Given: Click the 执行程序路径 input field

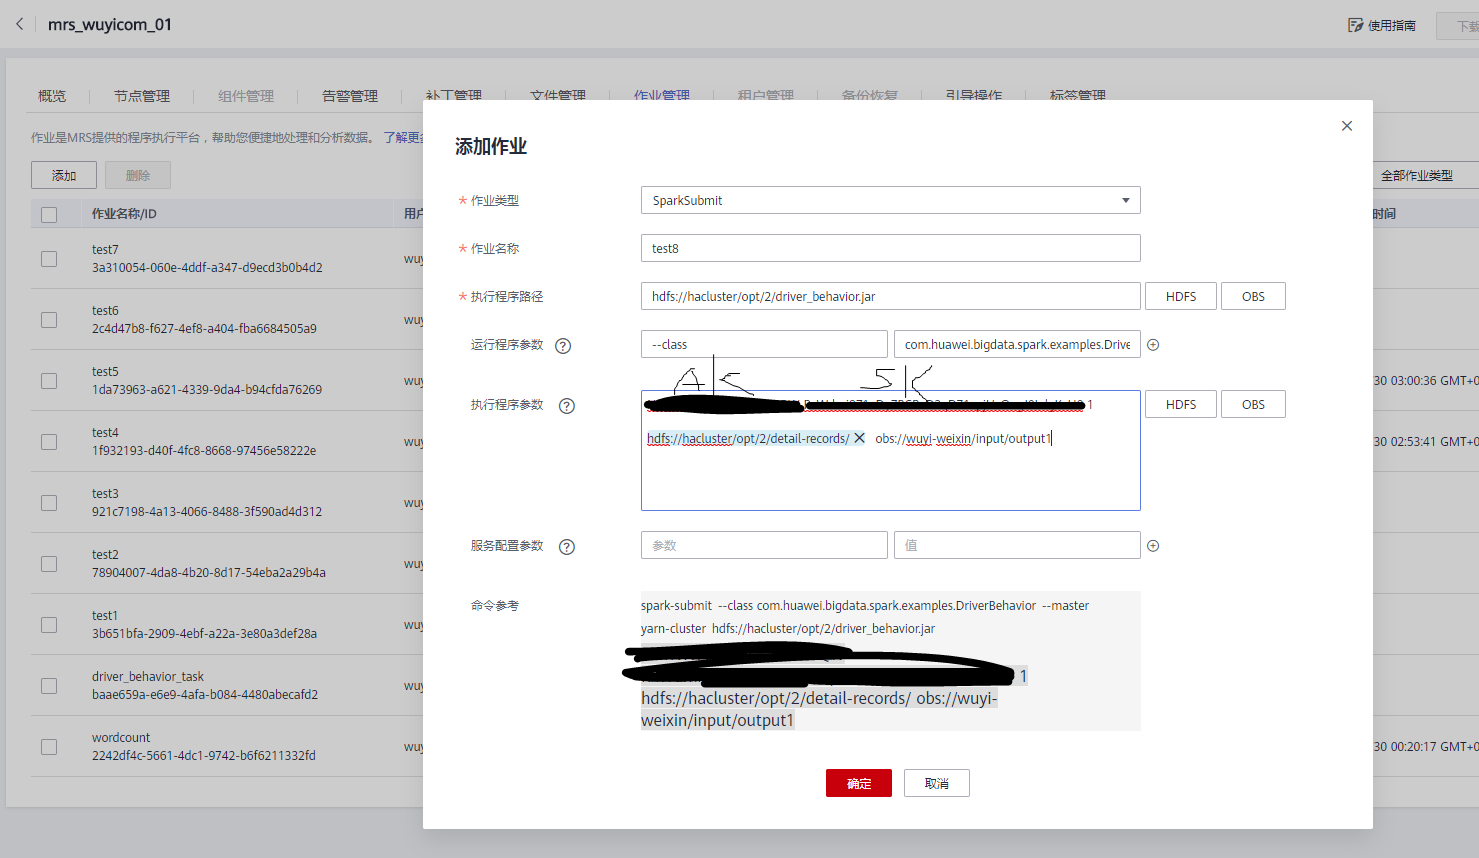Looking at the screenshot, I should (x=890, y=296).
